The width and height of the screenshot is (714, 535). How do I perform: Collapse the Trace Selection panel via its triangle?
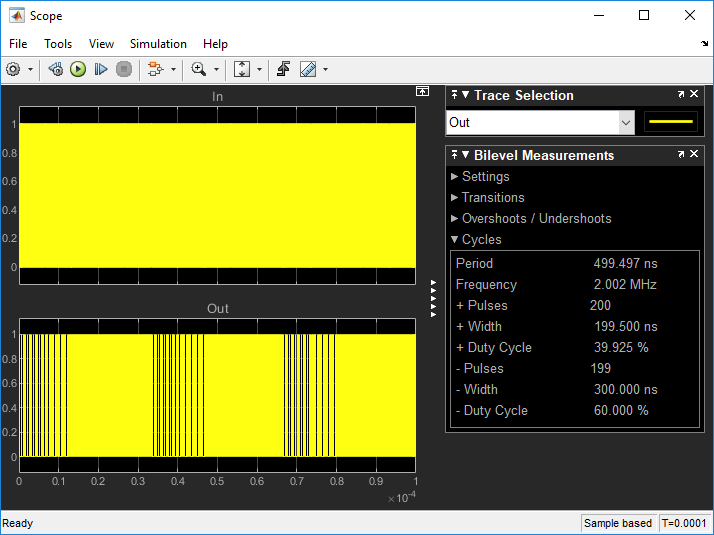click(465, 95)
